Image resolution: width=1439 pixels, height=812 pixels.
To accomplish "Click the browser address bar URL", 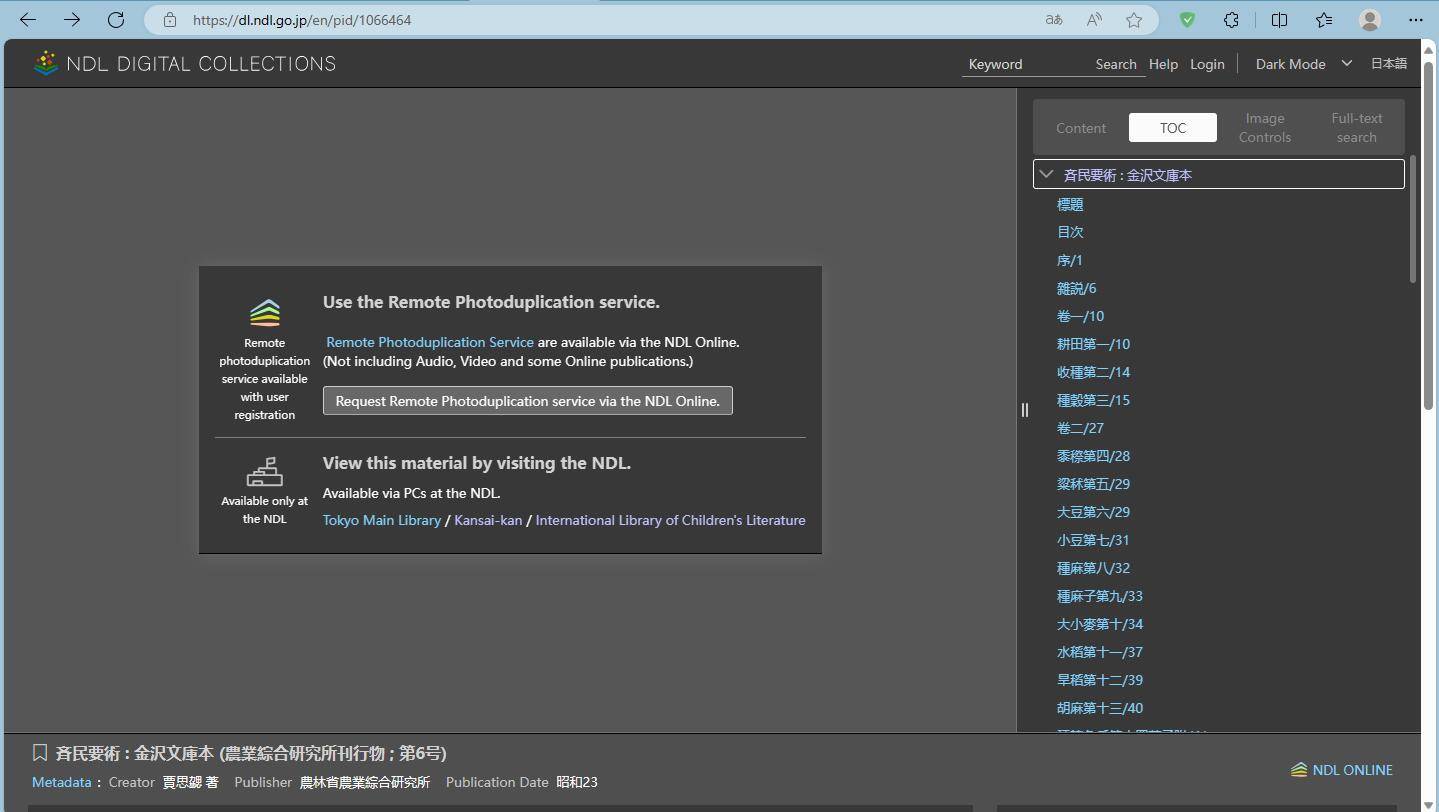I will point(302,20).
